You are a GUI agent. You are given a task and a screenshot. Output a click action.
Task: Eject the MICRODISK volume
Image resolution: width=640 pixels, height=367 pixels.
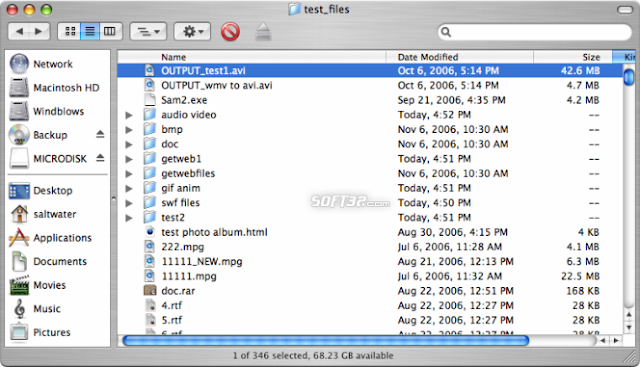tap(100, 158)
